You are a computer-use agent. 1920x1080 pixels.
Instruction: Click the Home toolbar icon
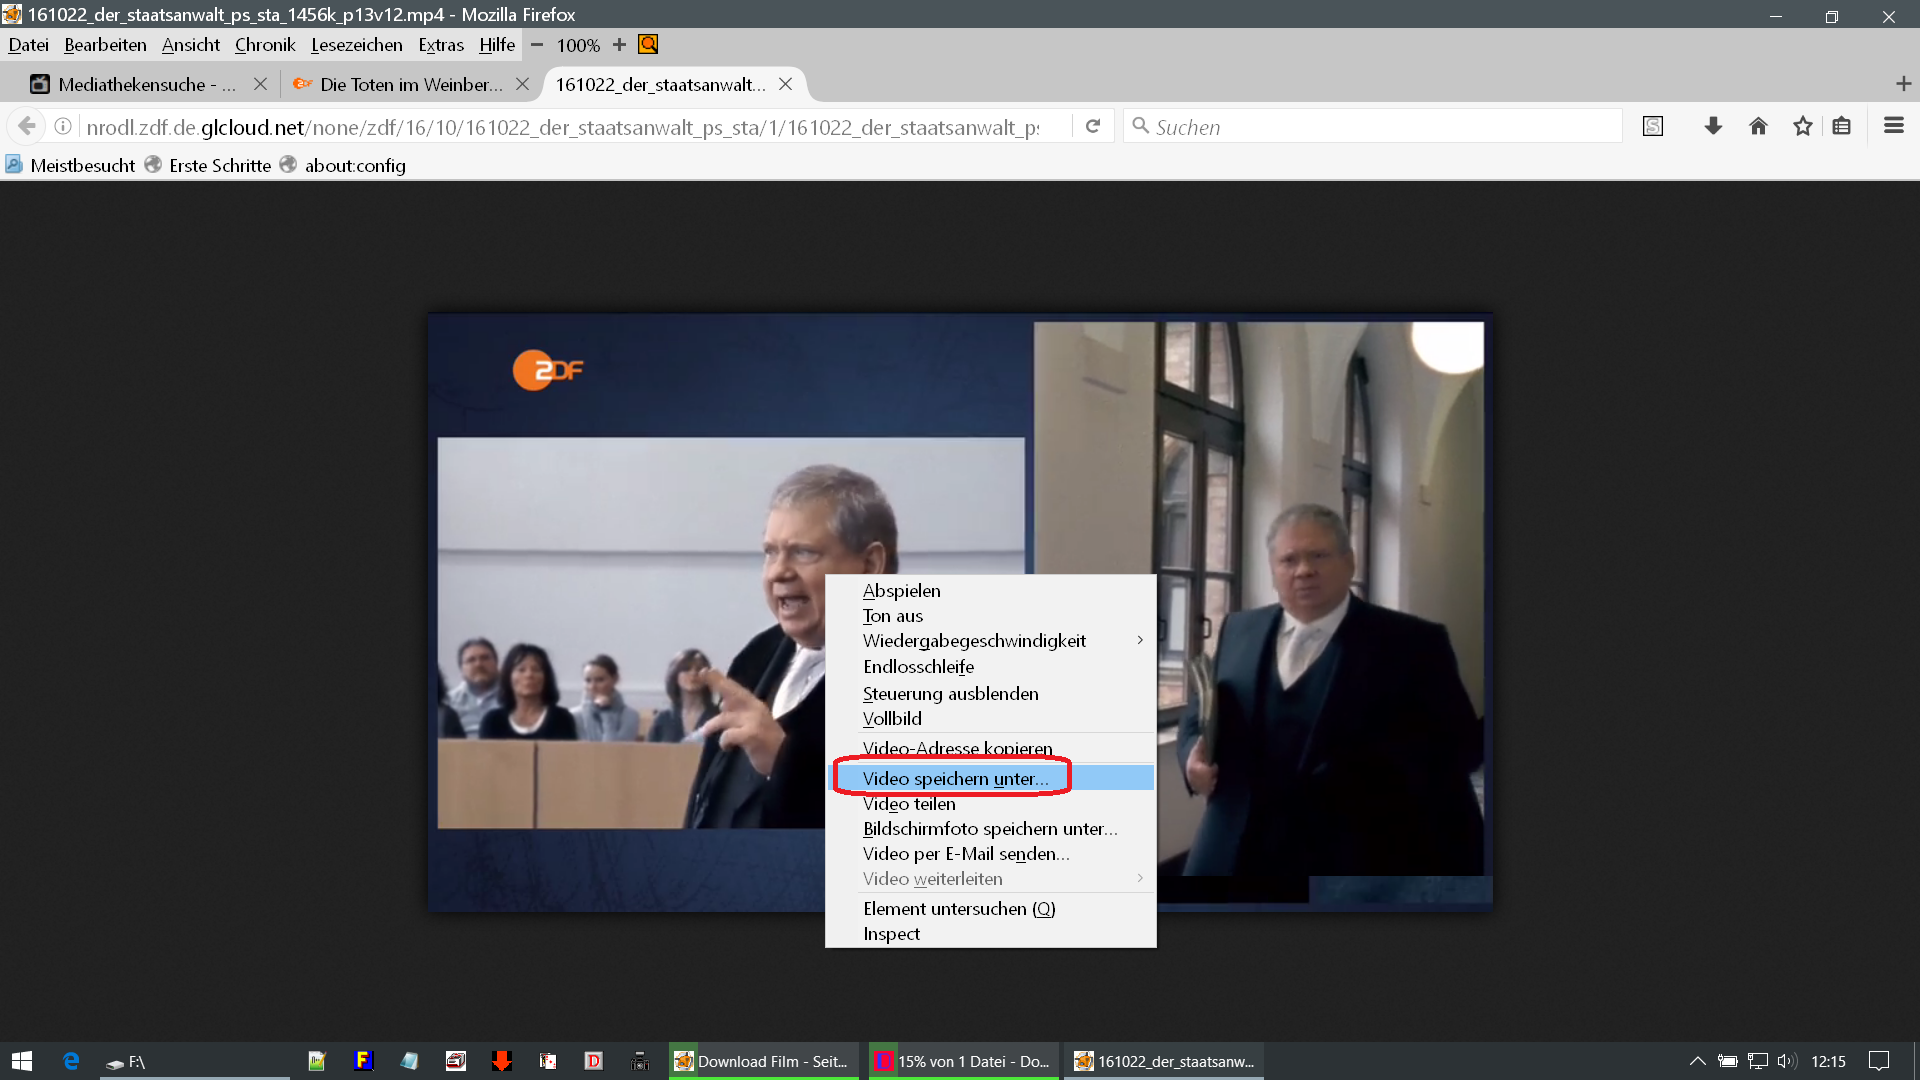pyautogui.click(x=1758, y=126)
